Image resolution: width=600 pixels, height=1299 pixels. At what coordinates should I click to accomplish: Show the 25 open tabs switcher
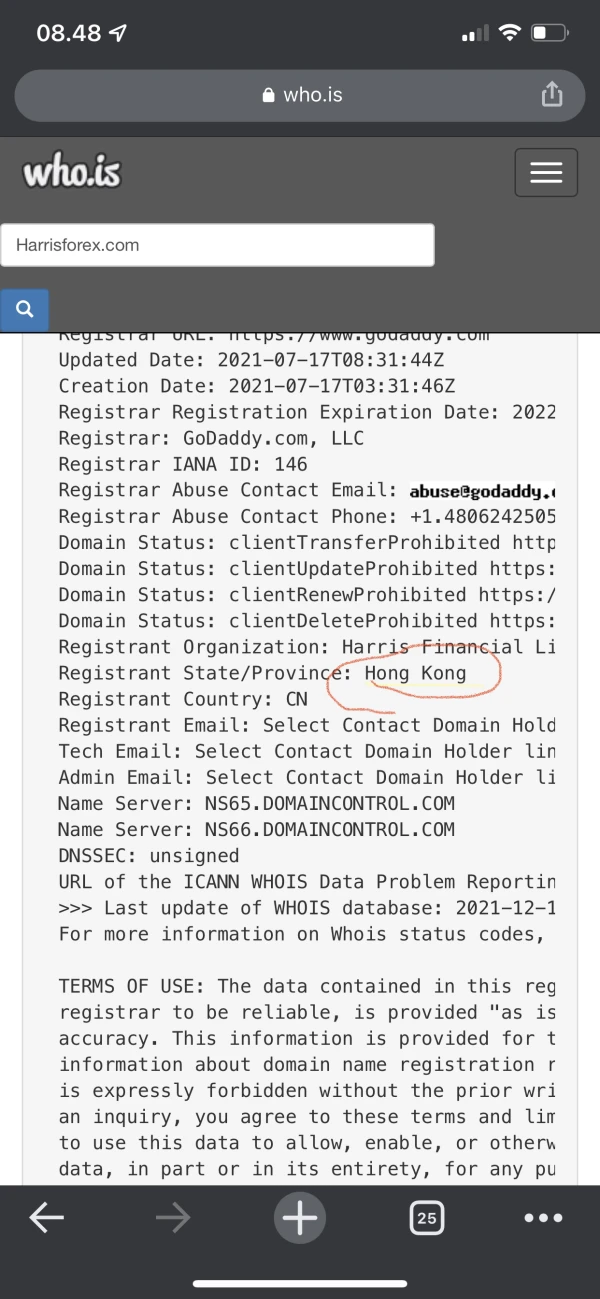pos(427,1217)
